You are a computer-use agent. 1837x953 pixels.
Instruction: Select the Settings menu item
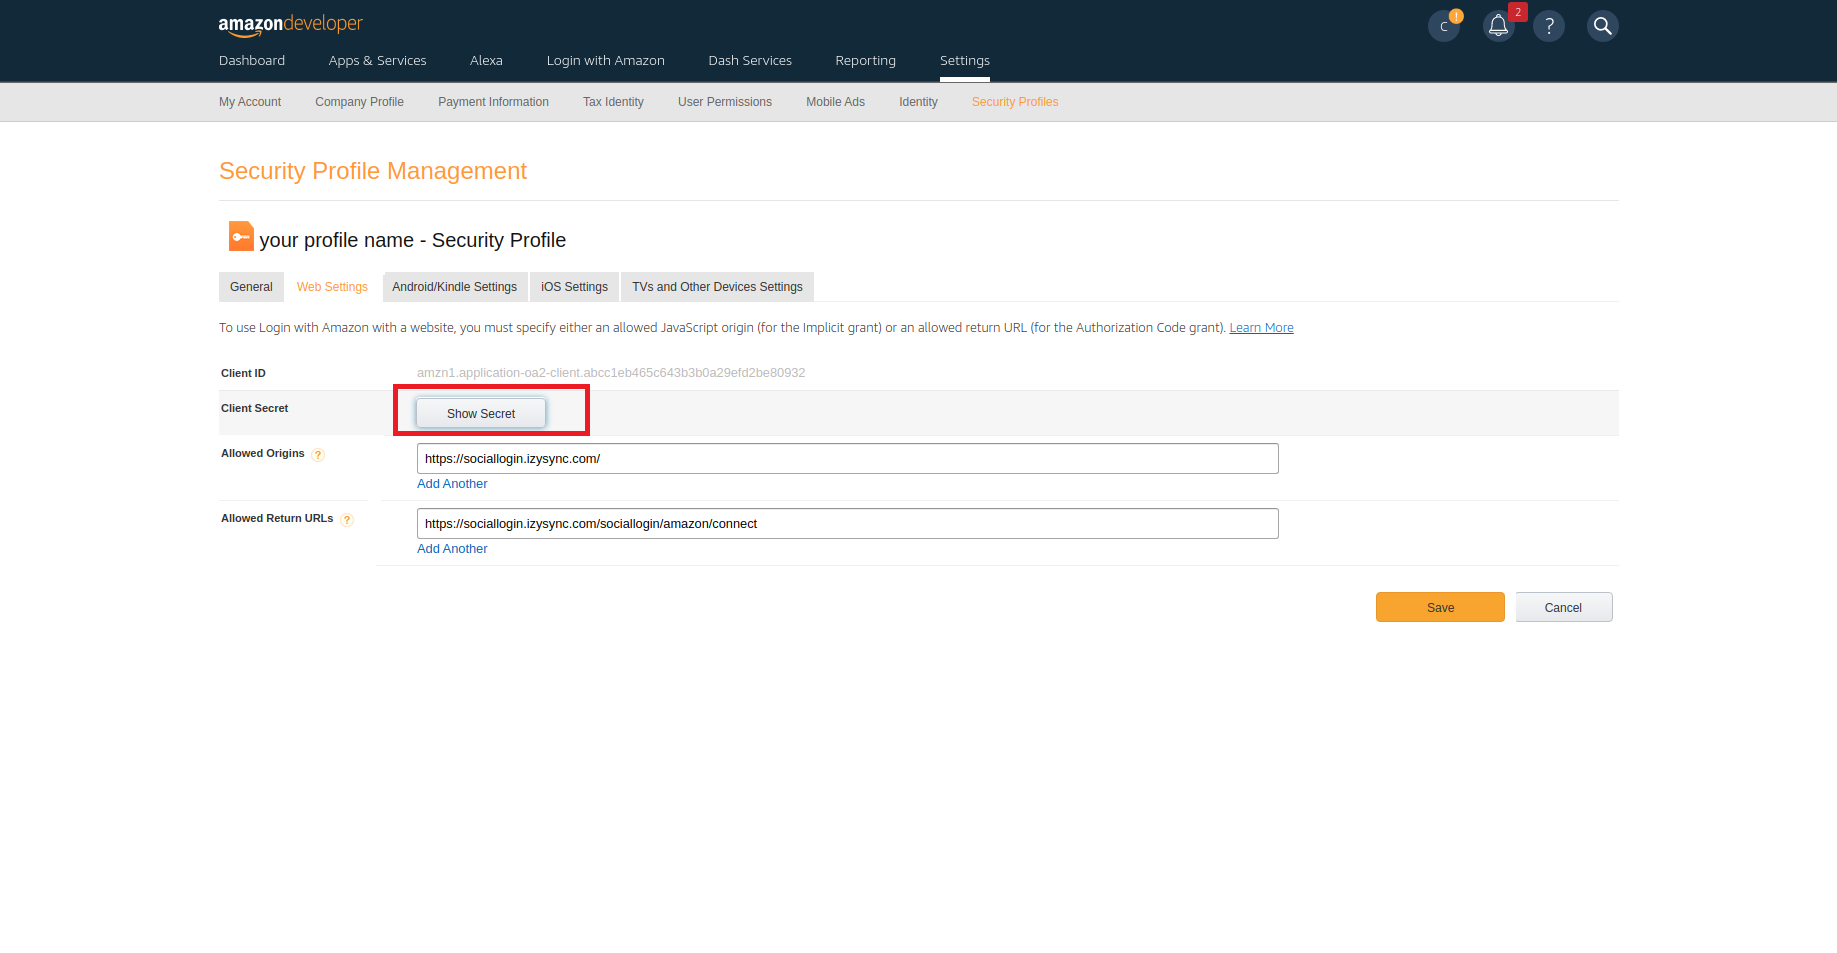pyautogui.click(x=965, y=61)
